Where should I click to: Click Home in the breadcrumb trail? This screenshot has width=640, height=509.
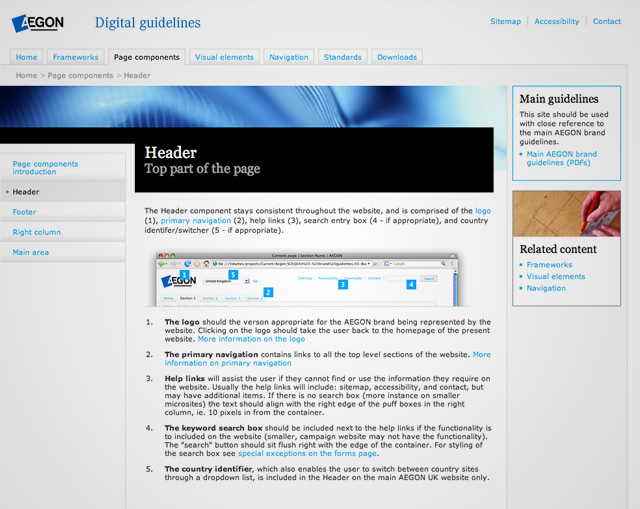click(x=27, y=75)
